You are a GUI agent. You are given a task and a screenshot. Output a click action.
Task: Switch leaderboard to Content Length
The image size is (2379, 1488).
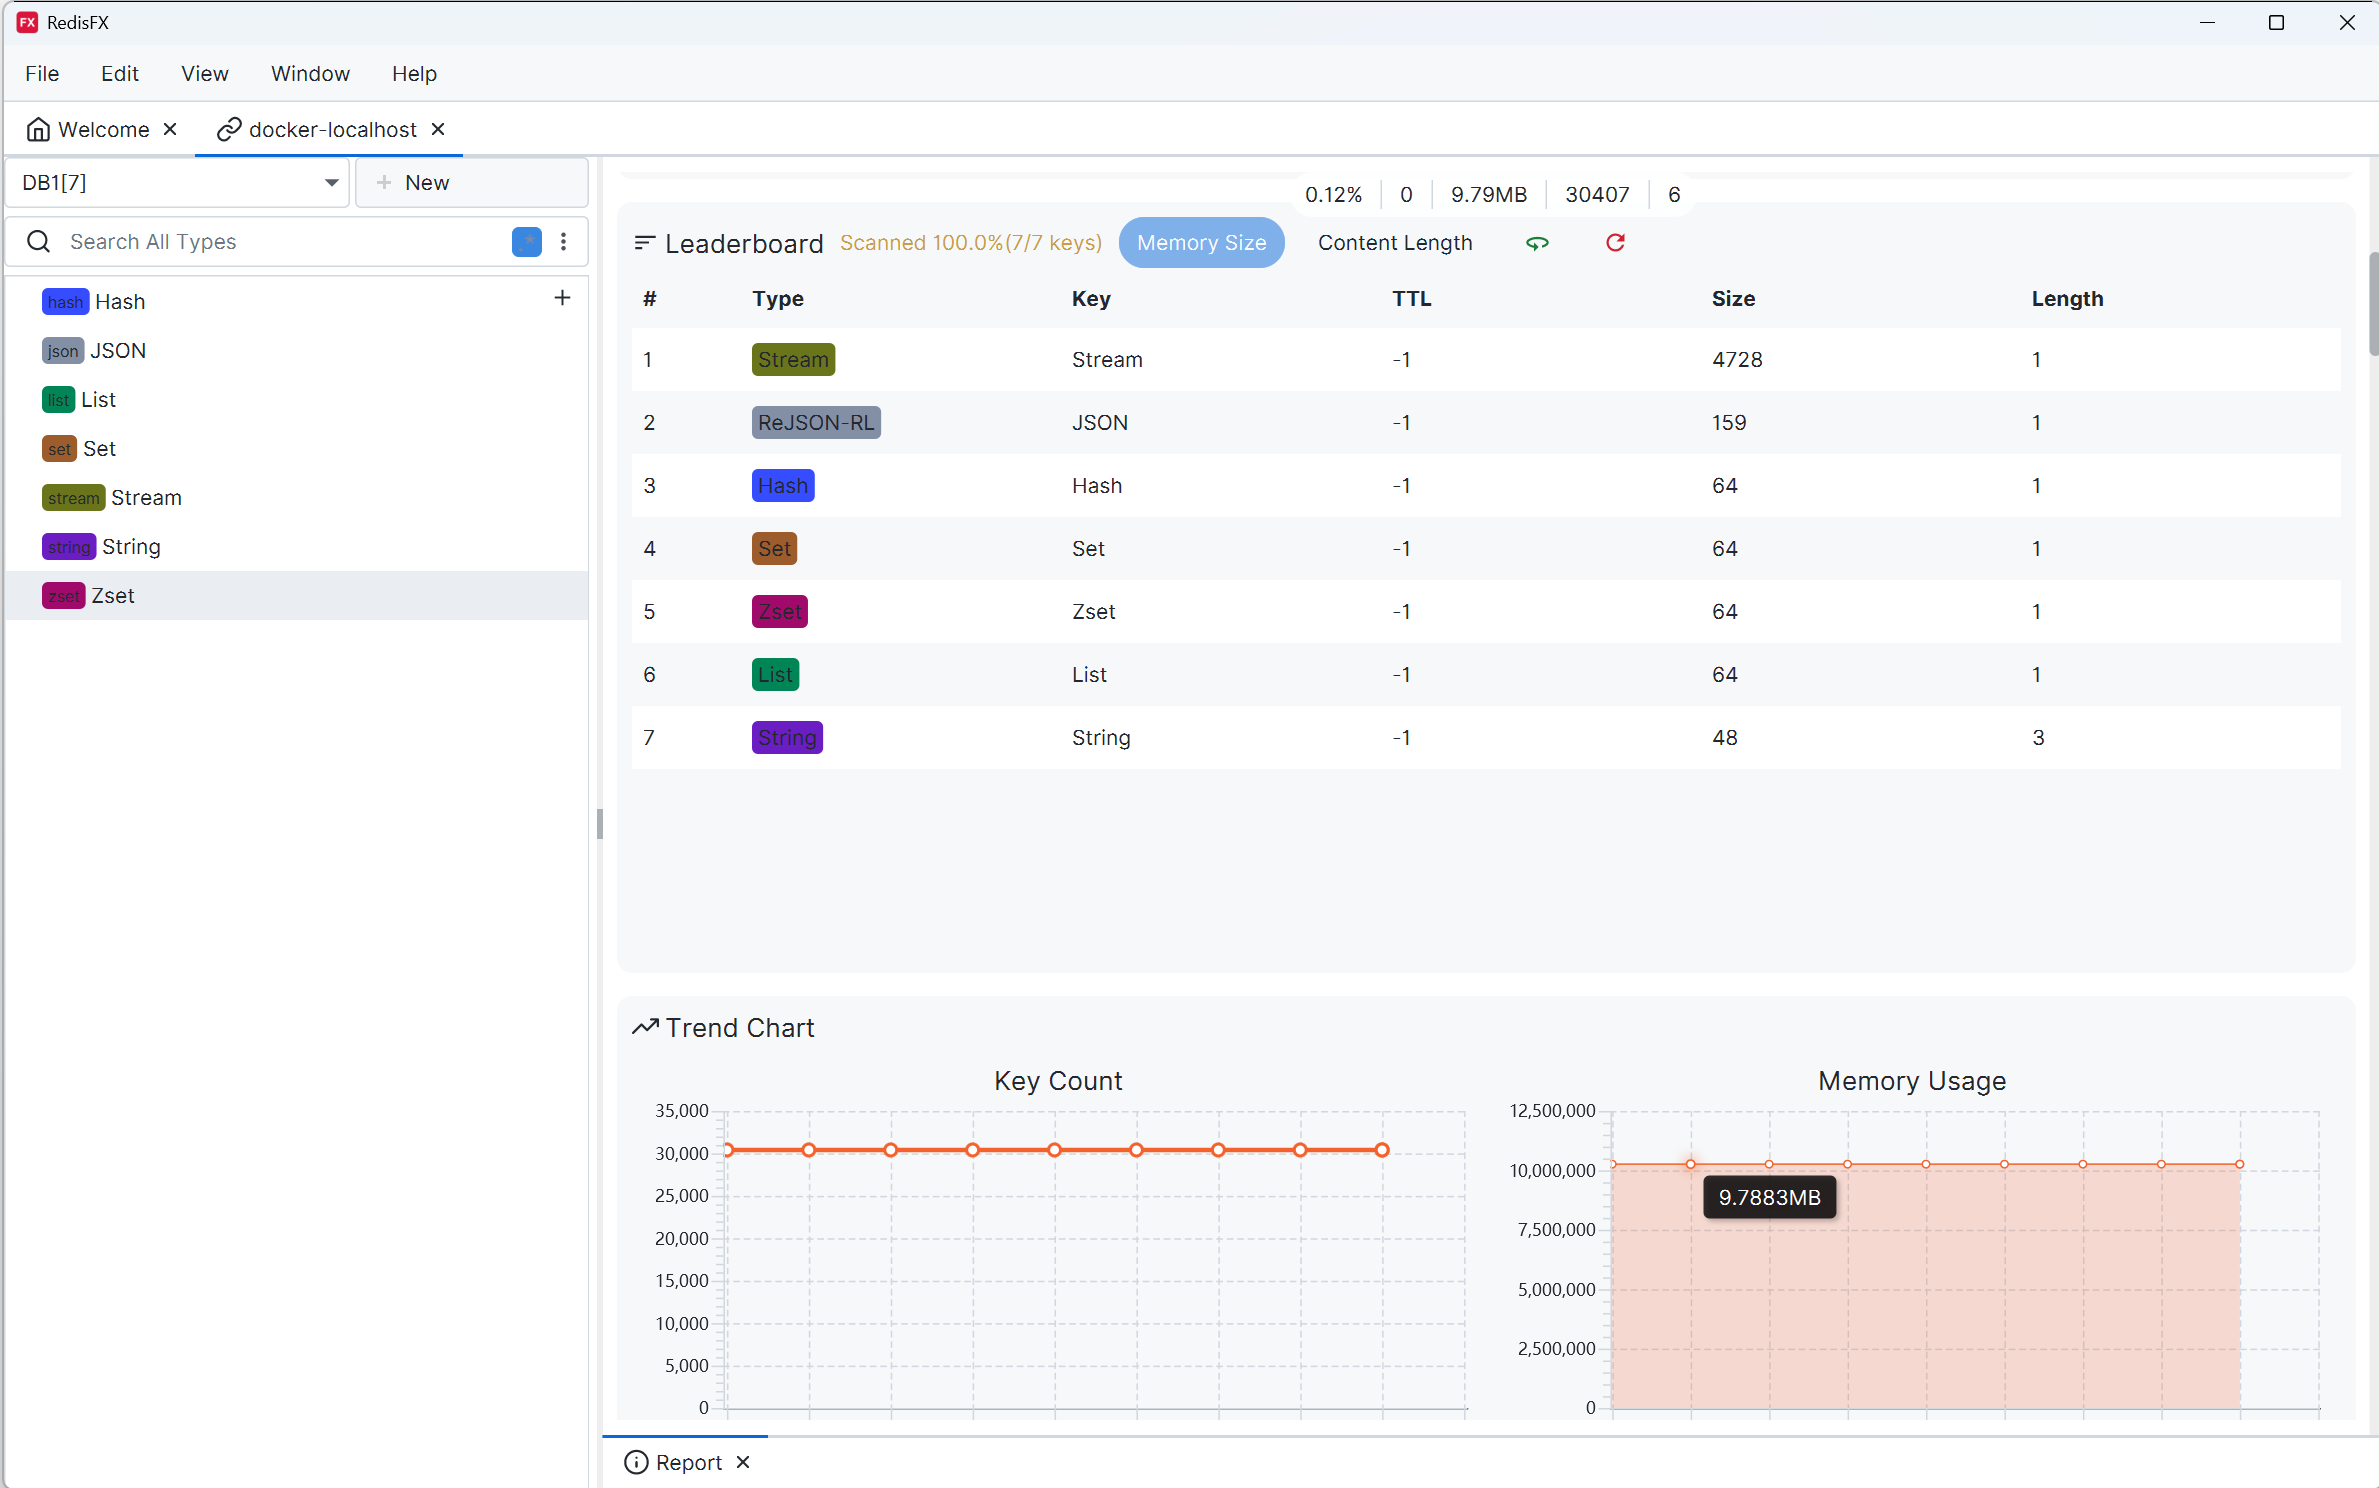(x=1394, y=243)
